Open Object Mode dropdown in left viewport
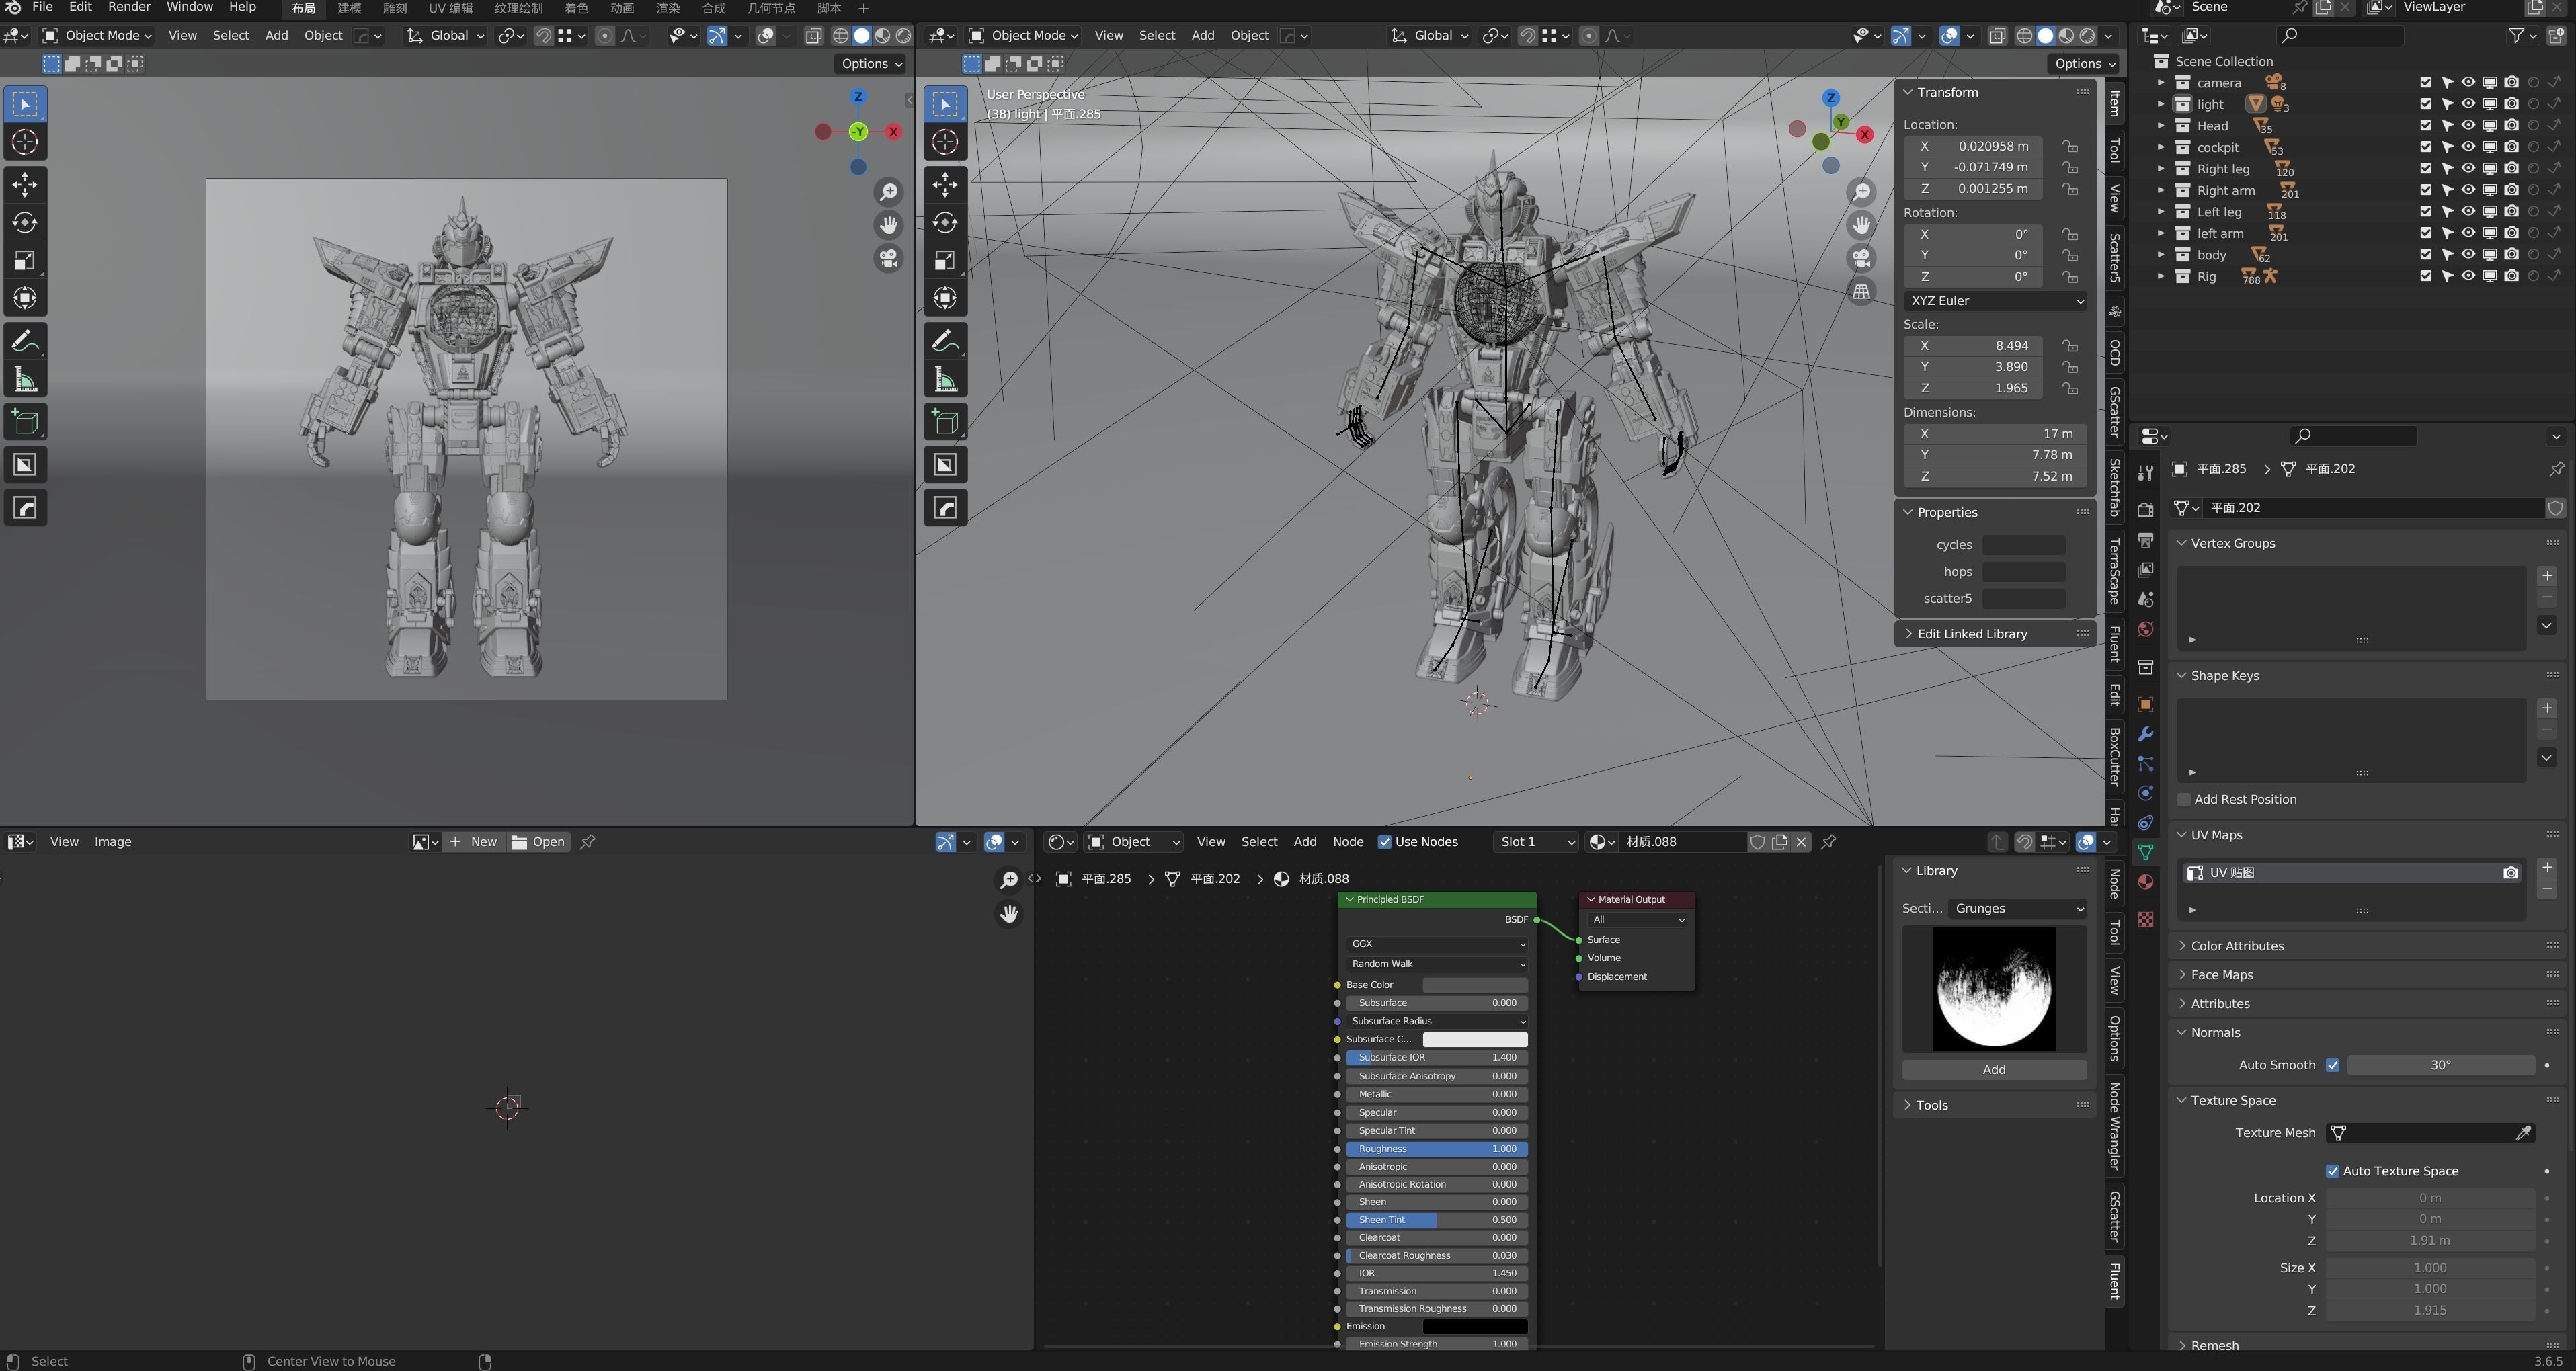Viewport: 2576px width, 1371px height. point(98,35)
